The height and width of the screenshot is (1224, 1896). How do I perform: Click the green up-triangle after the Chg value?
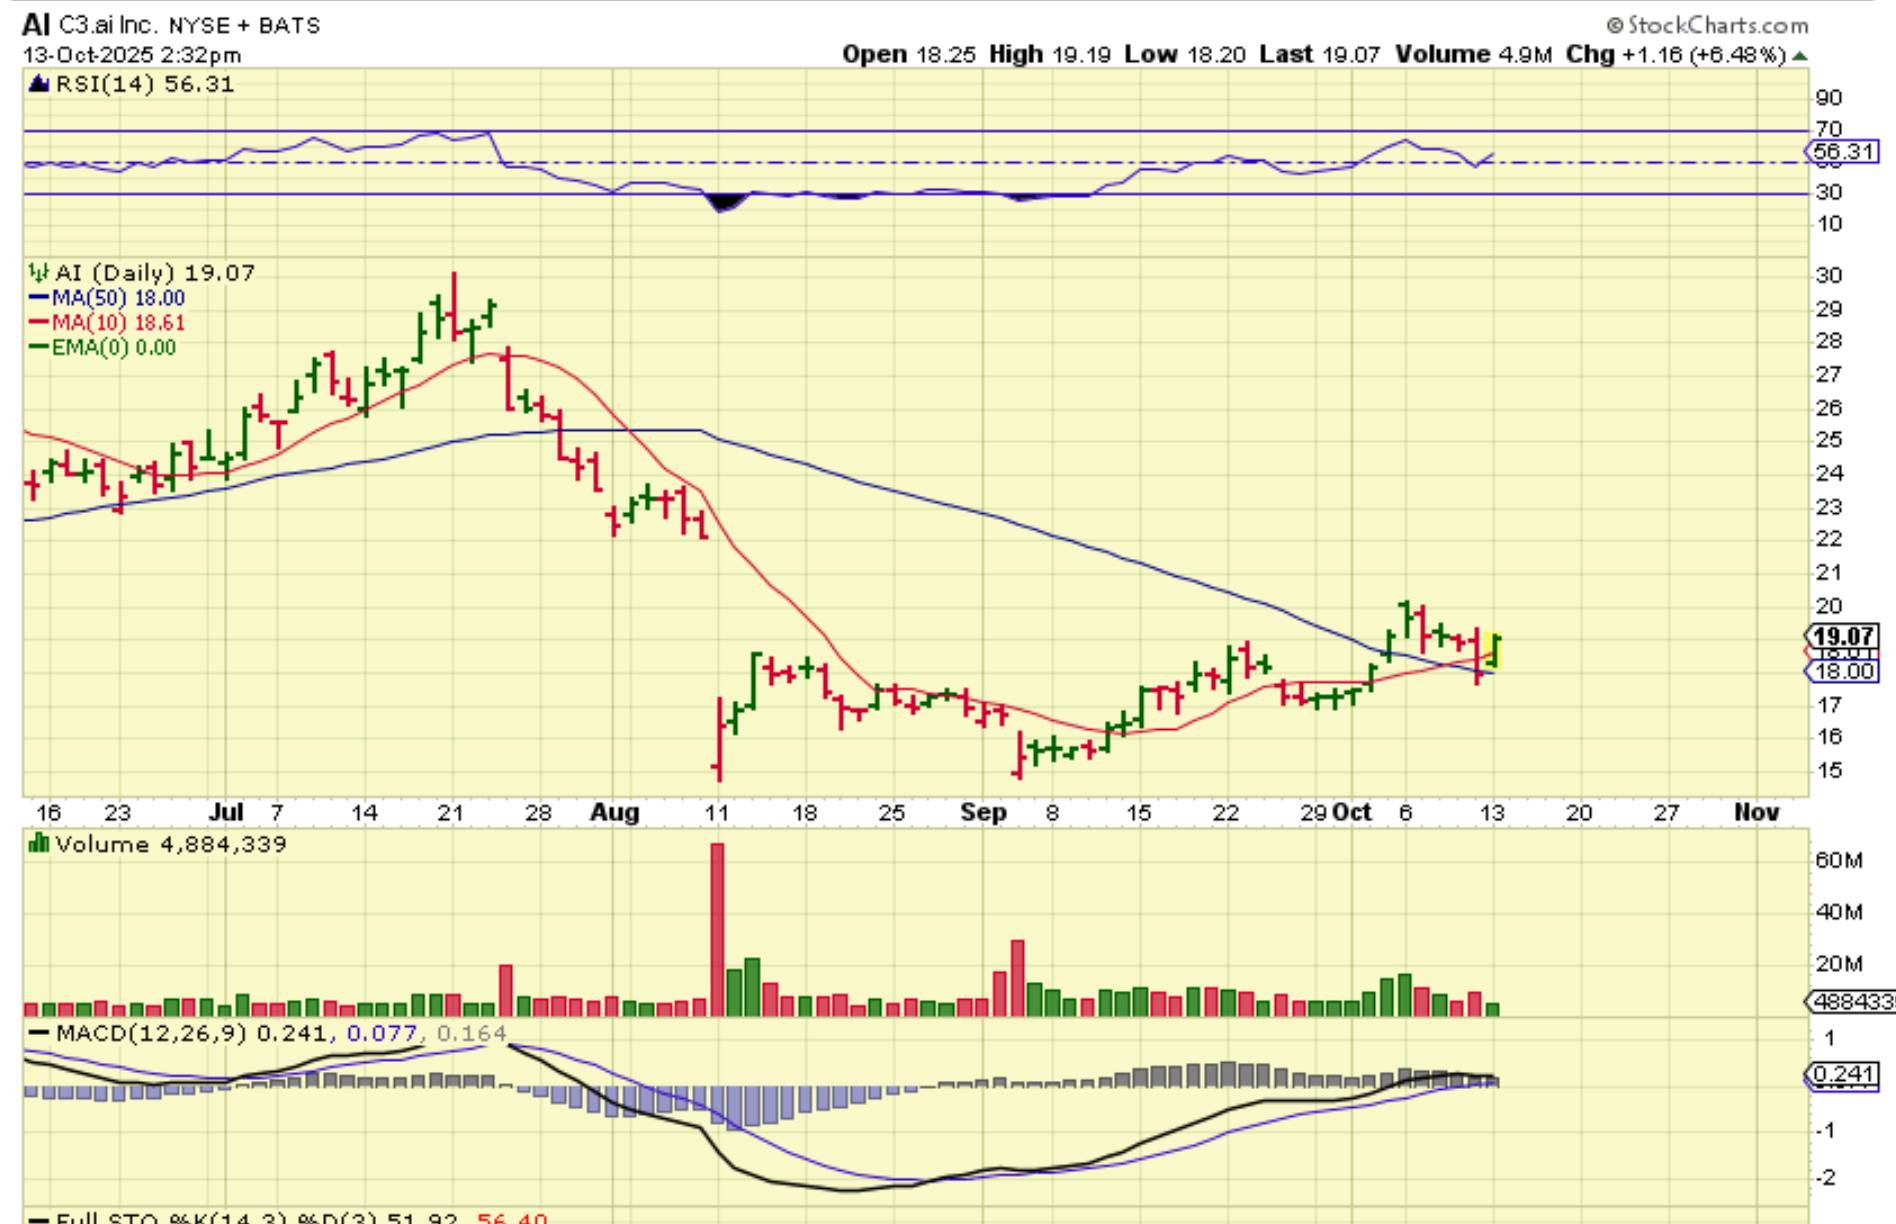coord(1800,56)
